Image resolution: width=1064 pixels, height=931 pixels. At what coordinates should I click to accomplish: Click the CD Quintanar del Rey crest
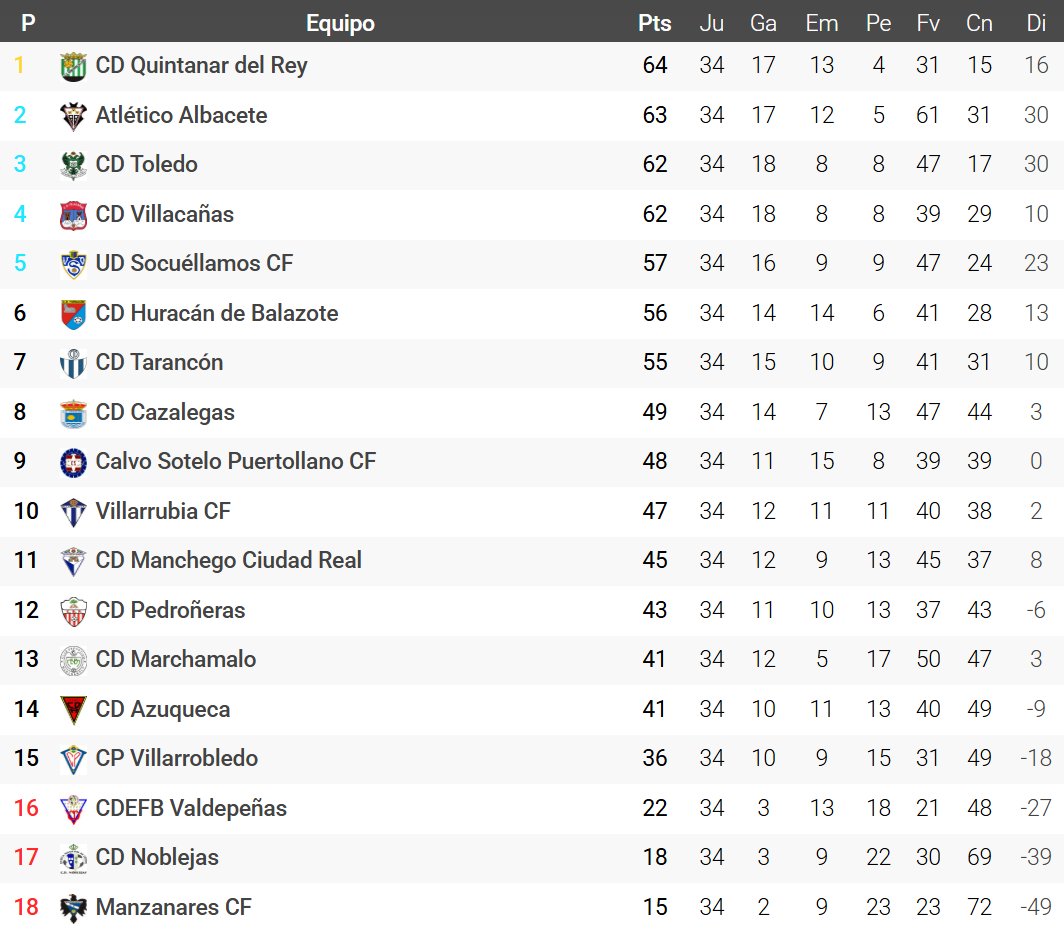click(x=73, y=66)
